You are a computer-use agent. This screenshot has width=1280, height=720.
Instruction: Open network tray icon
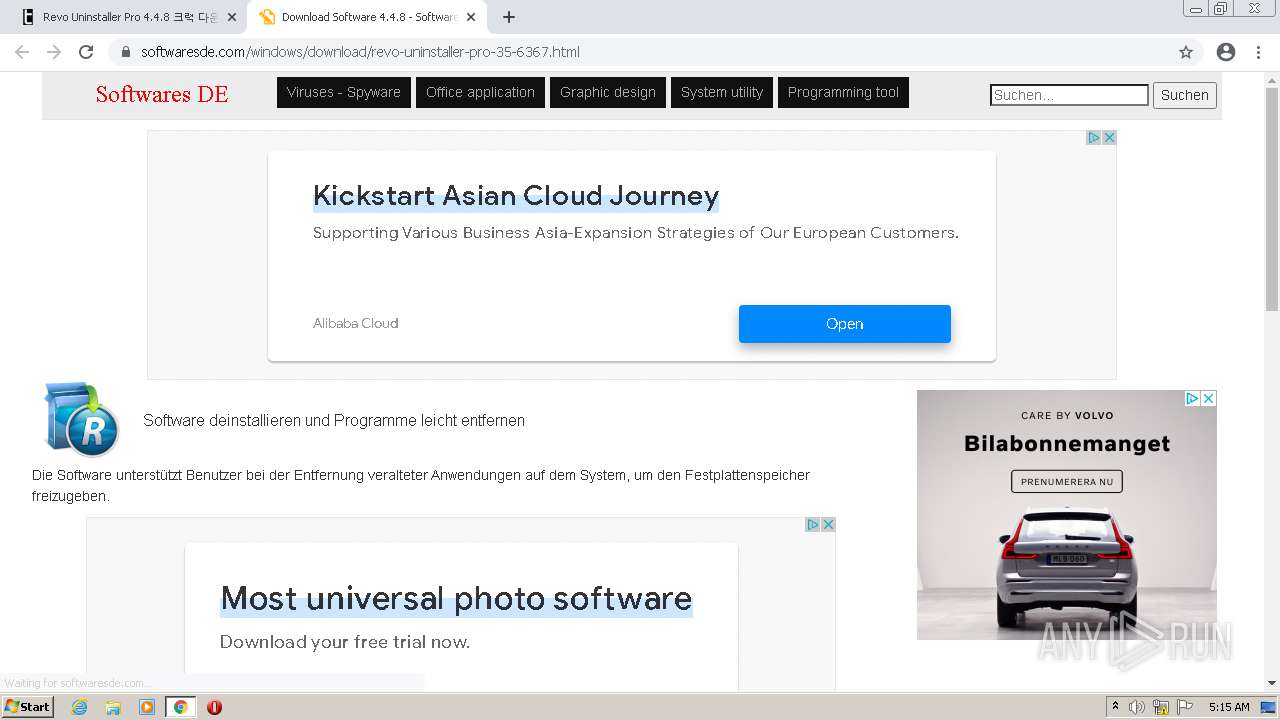click(1161, 707)
